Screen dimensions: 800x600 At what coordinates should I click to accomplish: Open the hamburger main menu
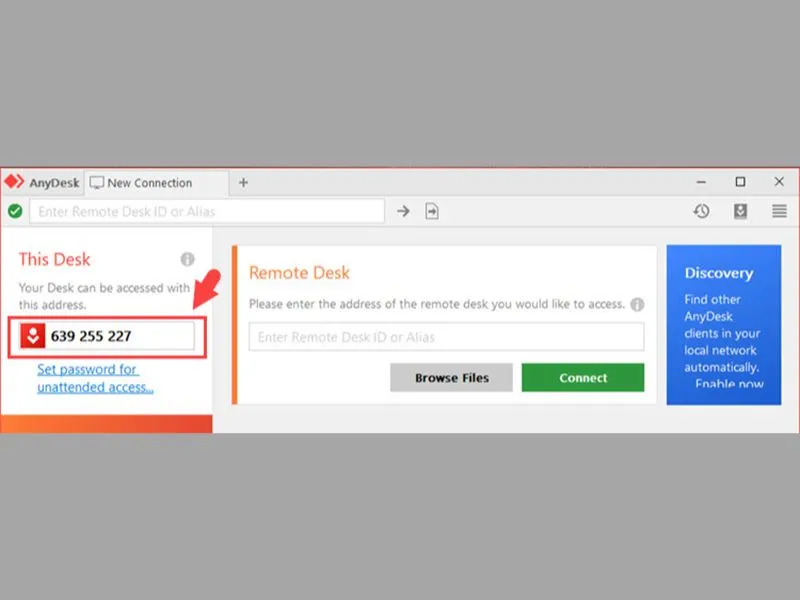click(779, 211)
